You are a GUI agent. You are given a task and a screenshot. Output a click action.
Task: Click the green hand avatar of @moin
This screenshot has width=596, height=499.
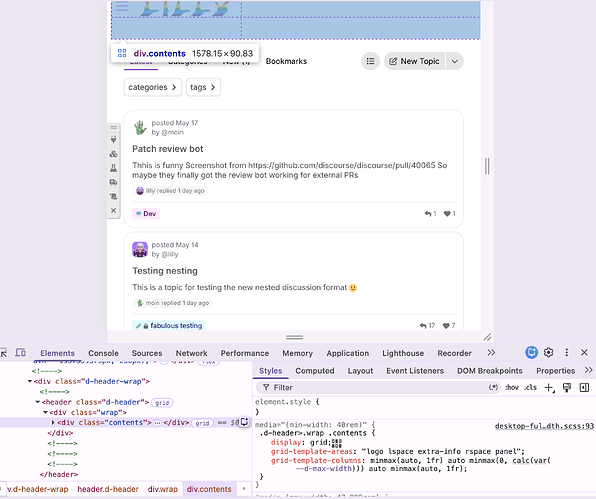[140, 128]
